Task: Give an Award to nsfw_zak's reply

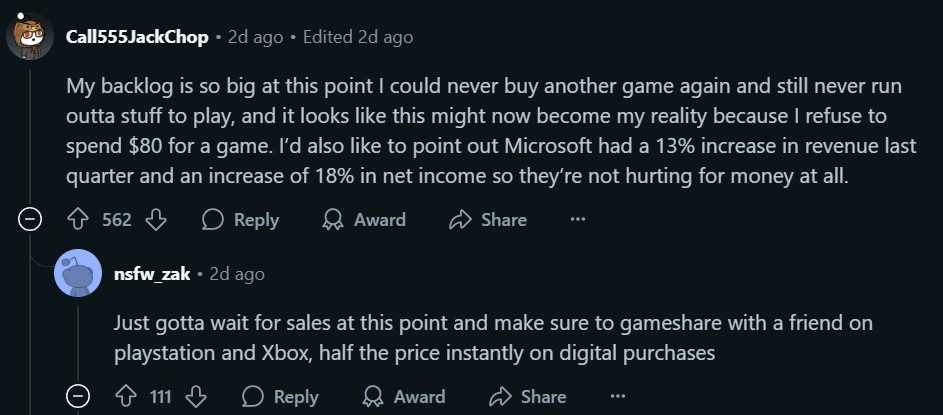Action: coord(404,397)
